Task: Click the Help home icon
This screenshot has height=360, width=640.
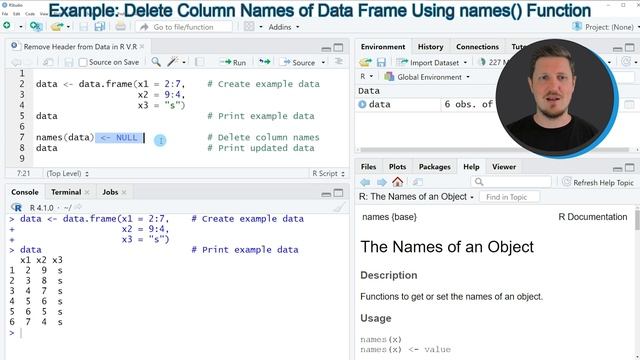Action: 398,182
